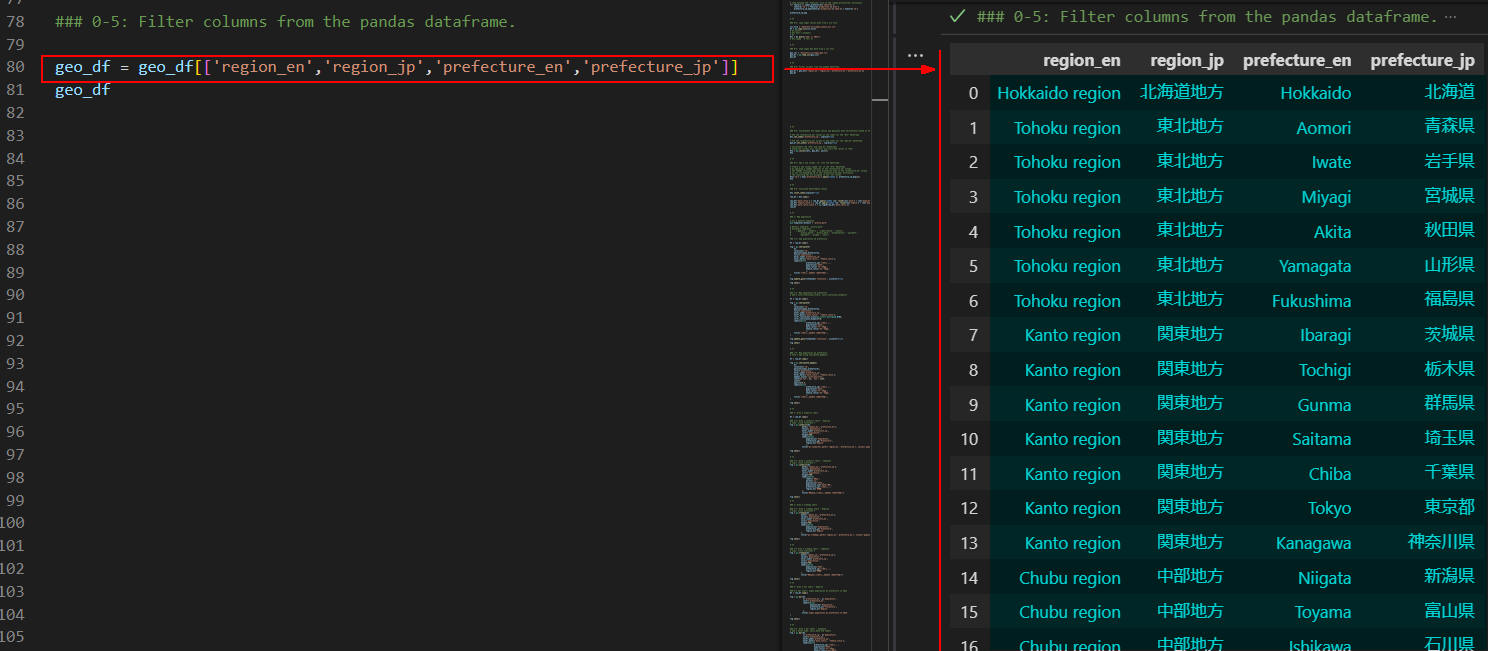Click the '新潟県' cell
Viewport: 1488px width, 651px height.
1450,577
